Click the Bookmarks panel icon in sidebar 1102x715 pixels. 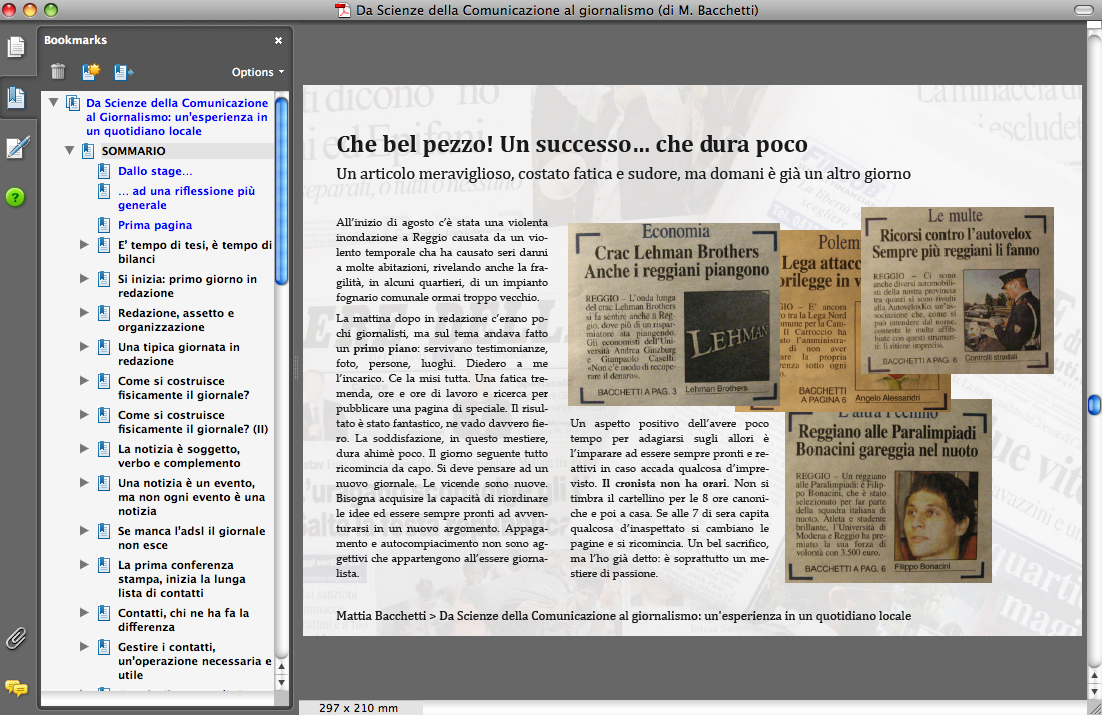pyautogui.click(x=16, y=97)
